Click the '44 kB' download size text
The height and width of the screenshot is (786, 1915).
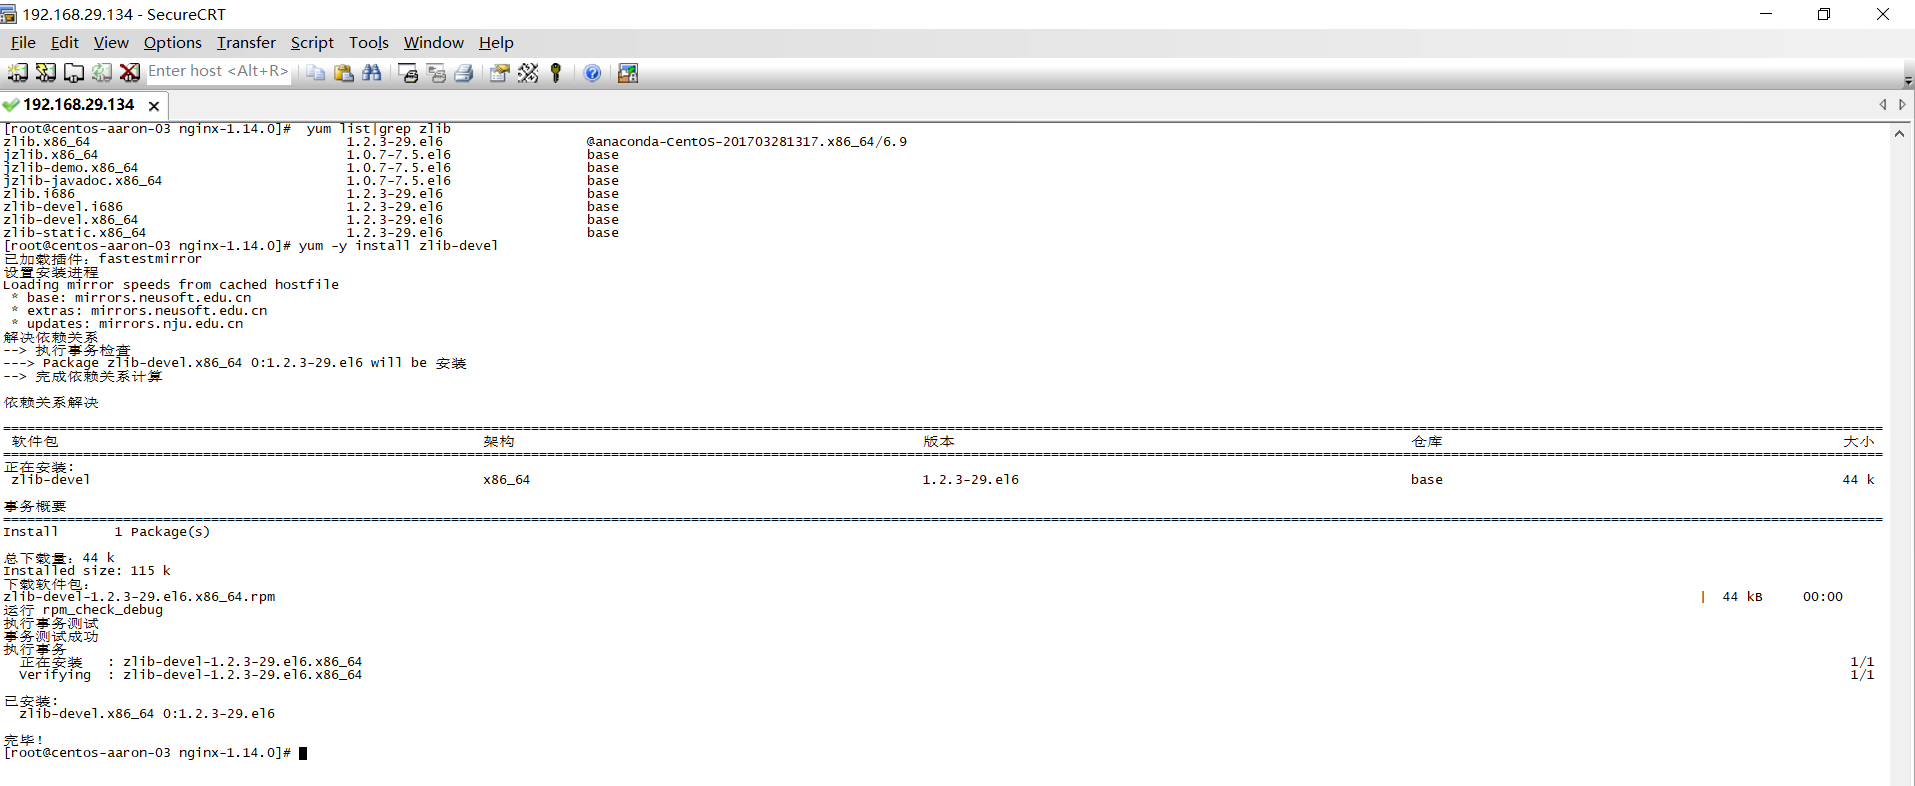pos(1742,597)
